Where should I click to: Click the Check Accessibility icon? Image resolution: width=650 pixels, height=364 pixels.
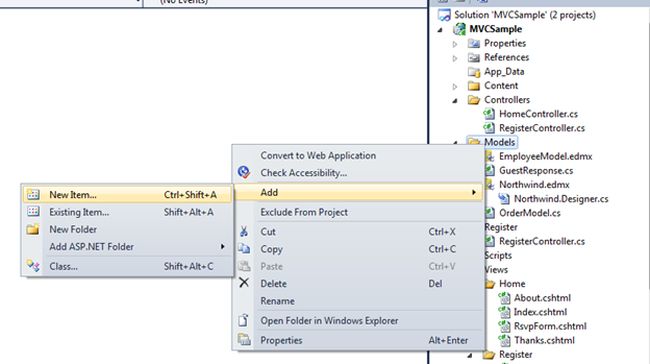pos(244,172)
